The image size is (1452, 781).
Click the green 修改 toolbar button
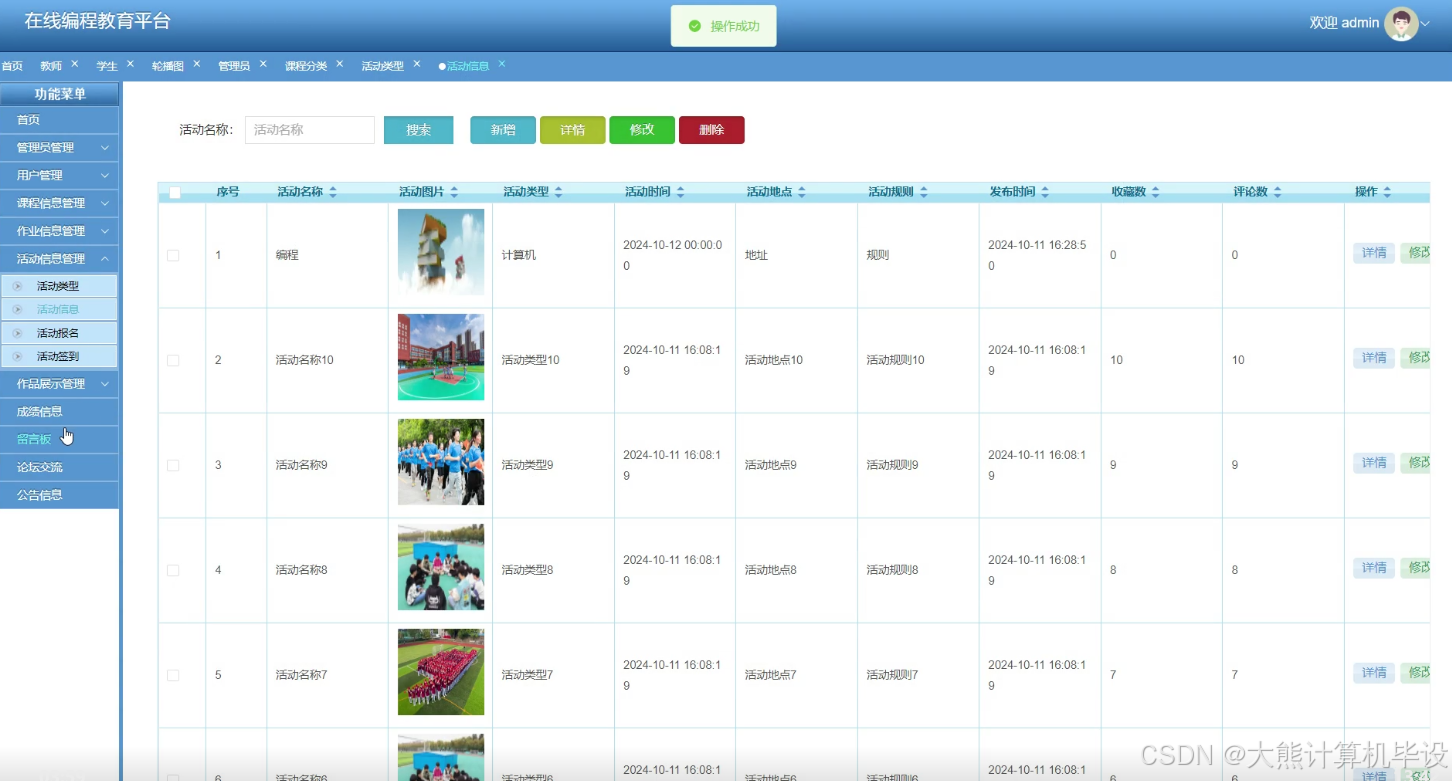tap(642, 130)
